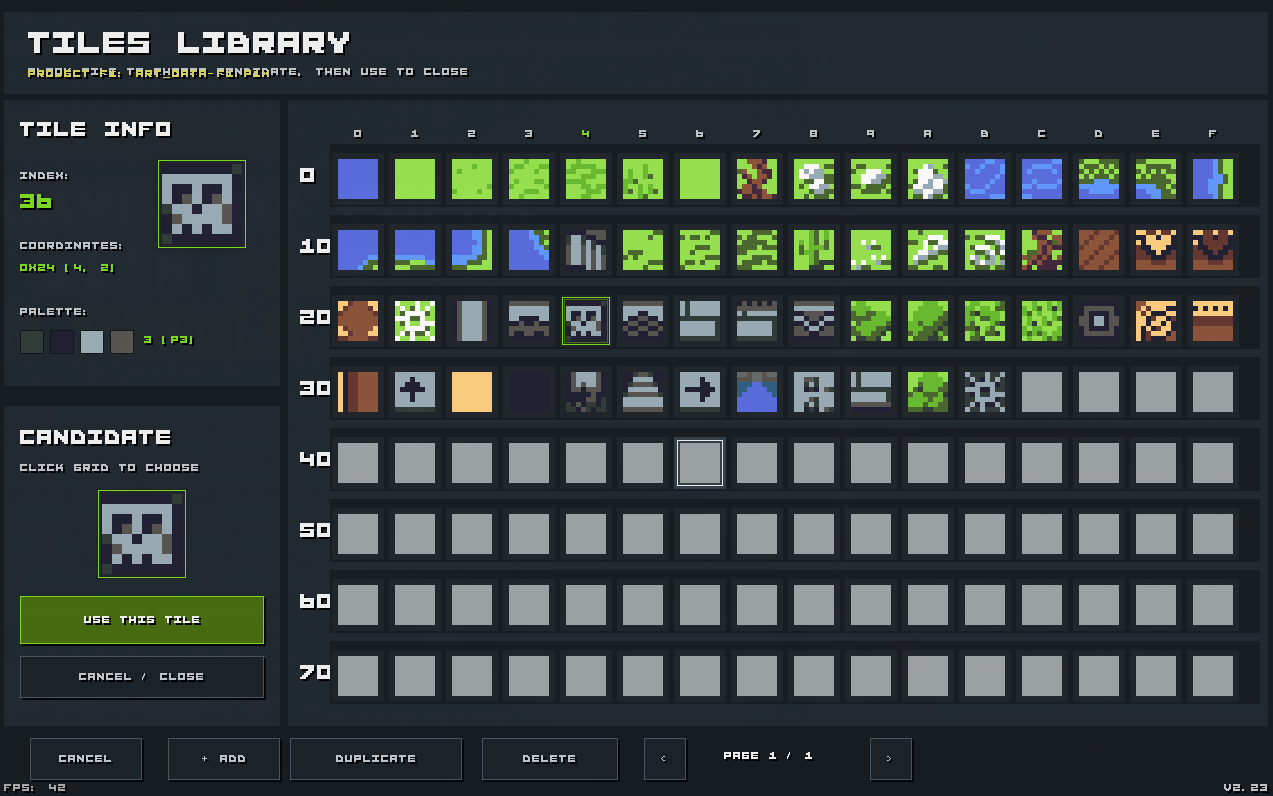The image size is (1273, 796).
Task: Pick the first empty gray tile at index 3C
Action: tap(1042, 392)
